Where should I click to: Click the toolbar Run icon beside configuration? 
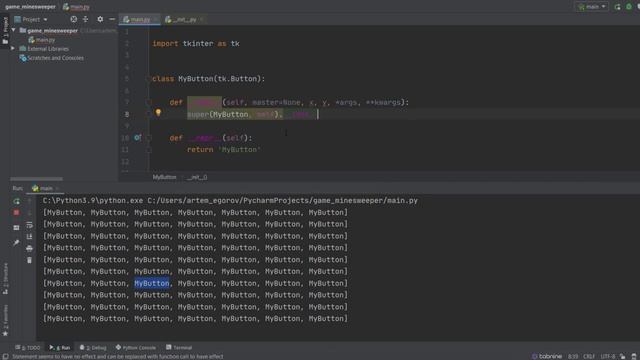coord(618,7)
